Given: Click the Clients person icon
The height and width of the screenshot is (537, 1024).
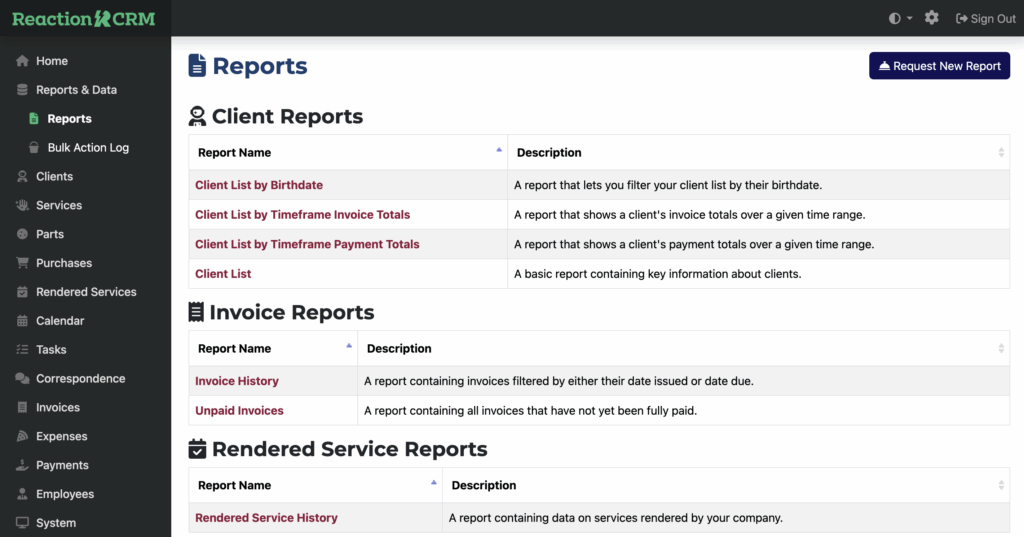Looking at the screenshot, I should tap(22, 177).
